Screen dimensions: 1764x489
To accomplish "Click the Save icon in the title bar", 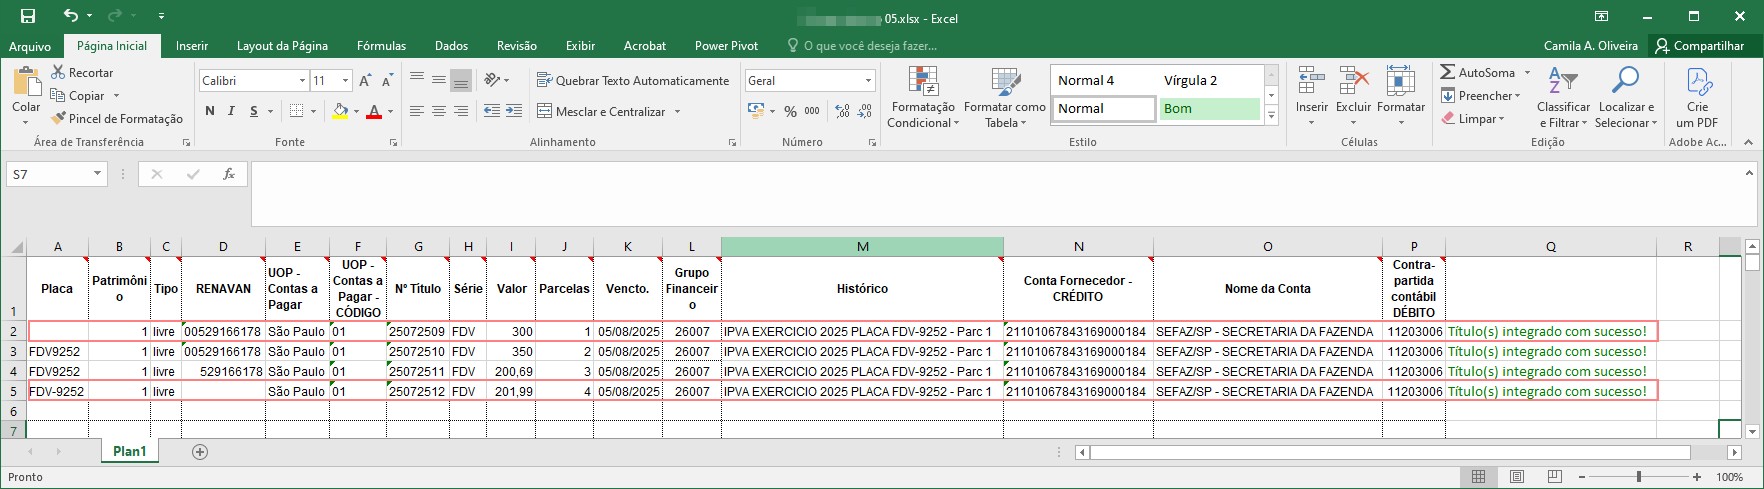I will pos(27,16).
